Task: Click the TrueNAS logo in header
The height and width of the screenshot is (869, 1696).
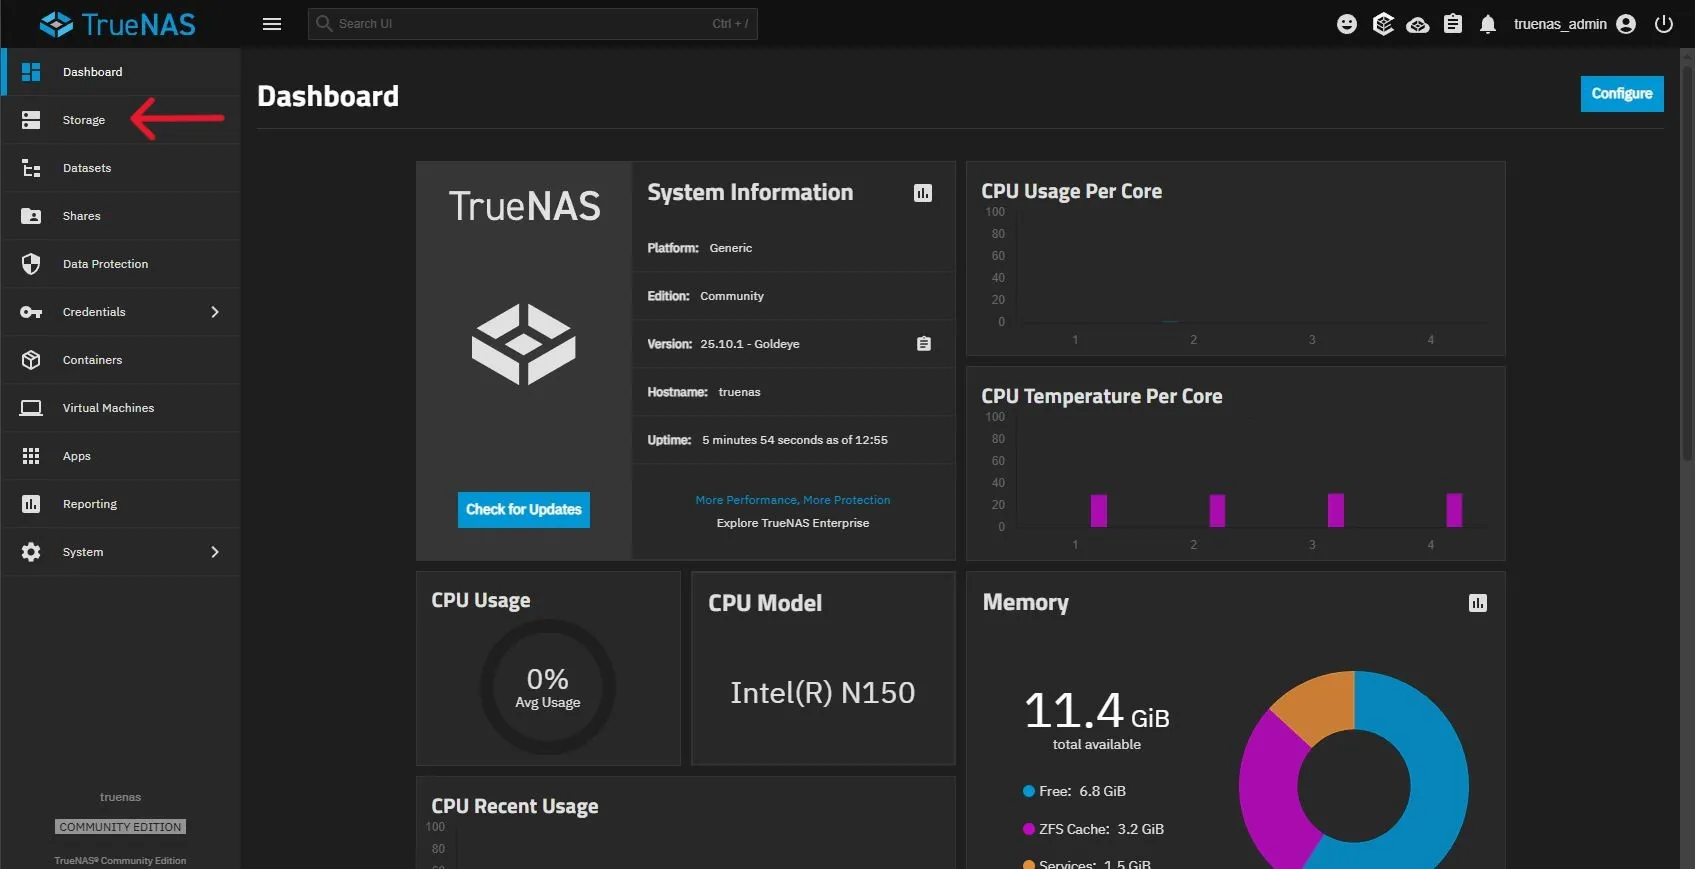Action: click(118, 24)
